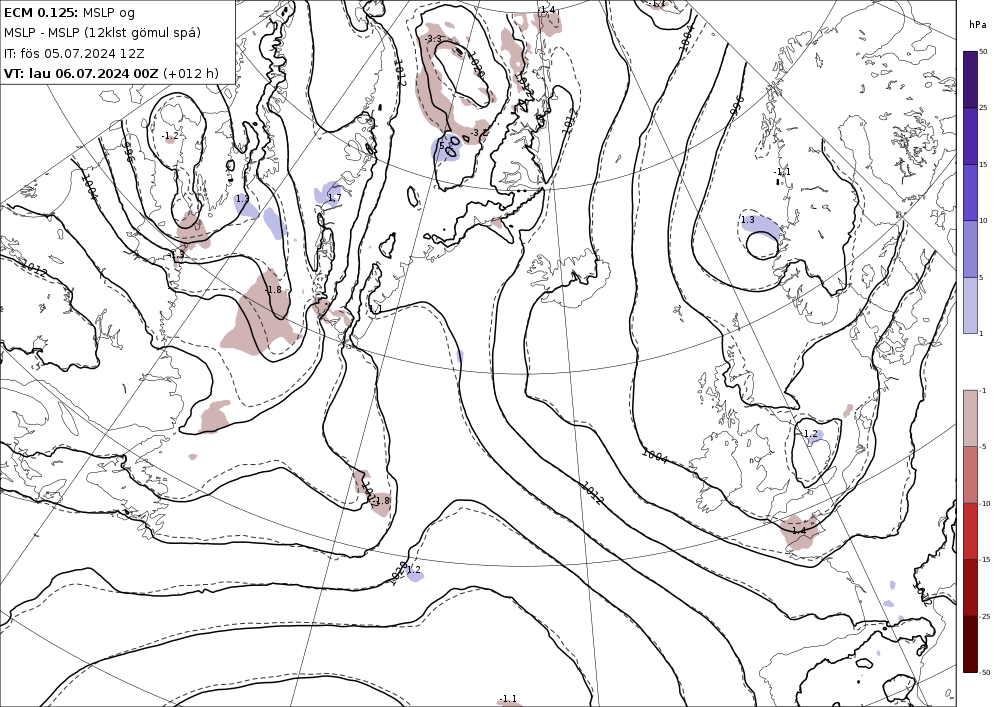Click the large pink shaded area near '-1.8'
This screenshot has height=707, width=1000.
click(x=259, y=316)
